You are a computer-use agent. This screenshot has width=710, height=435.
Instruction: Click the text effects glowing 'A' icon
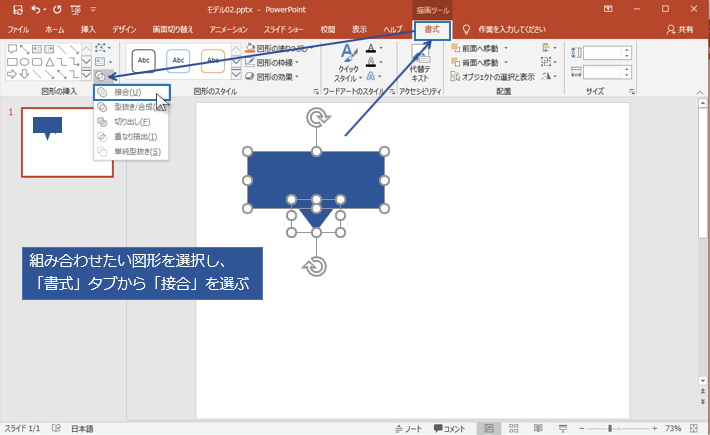pyautogui.click(x=371, y=76)
